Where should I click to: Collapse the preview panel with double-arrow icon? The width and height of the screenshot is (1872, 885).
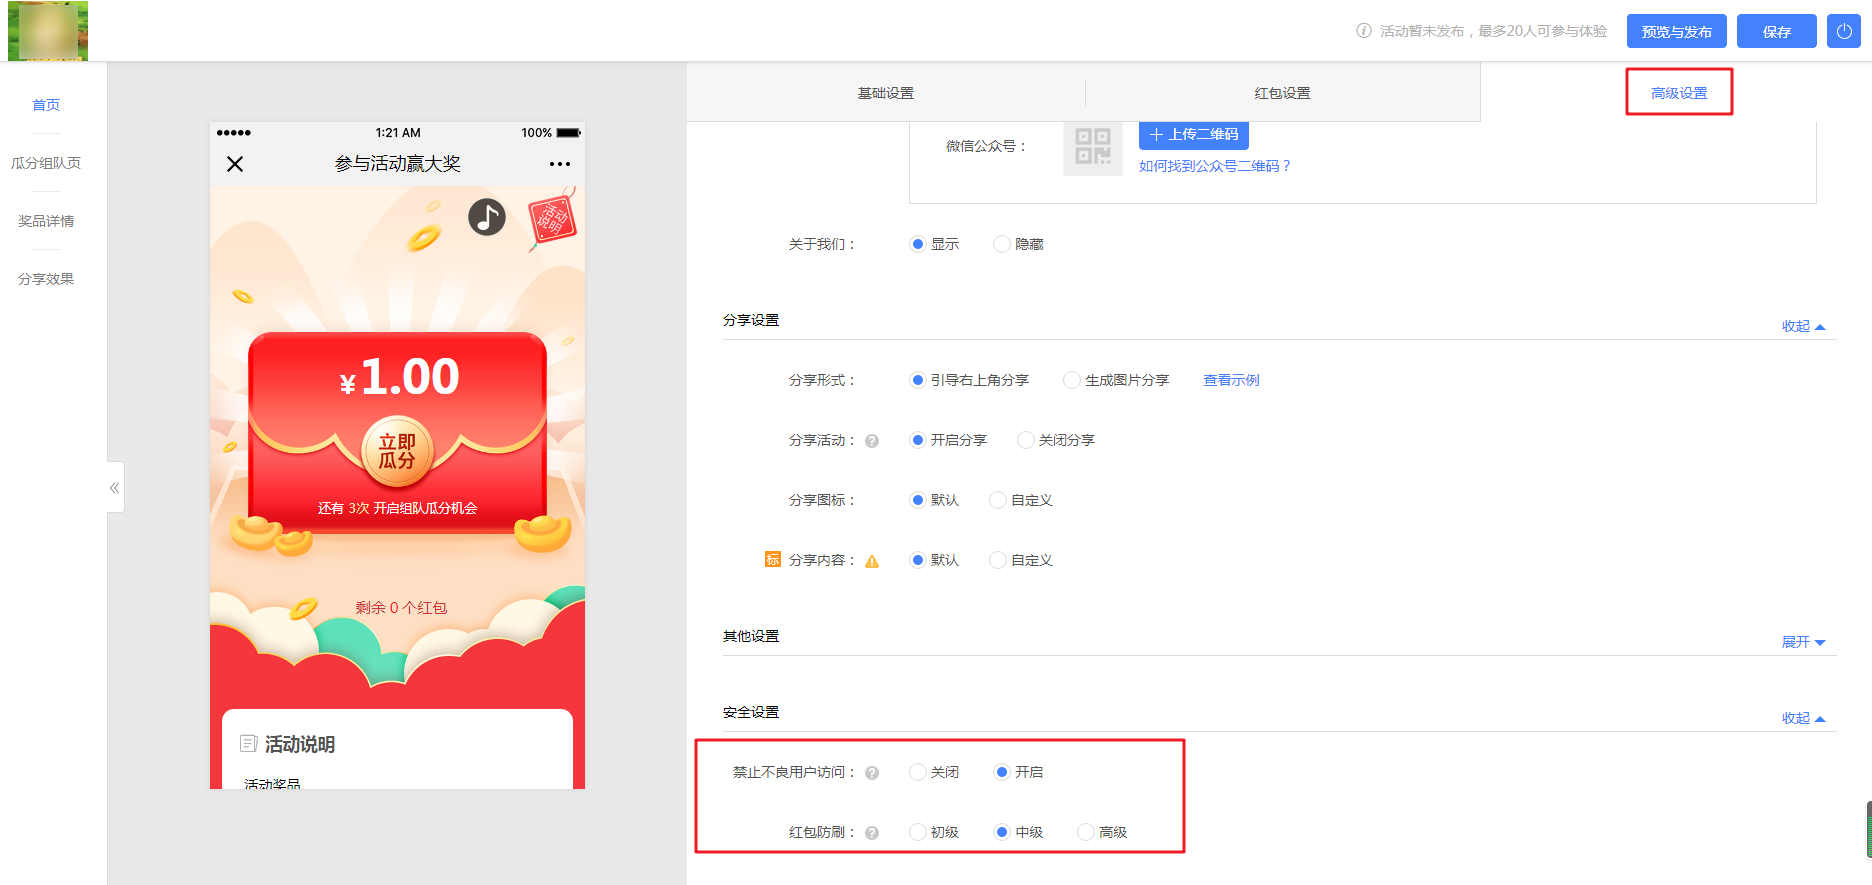click(115, 488)
